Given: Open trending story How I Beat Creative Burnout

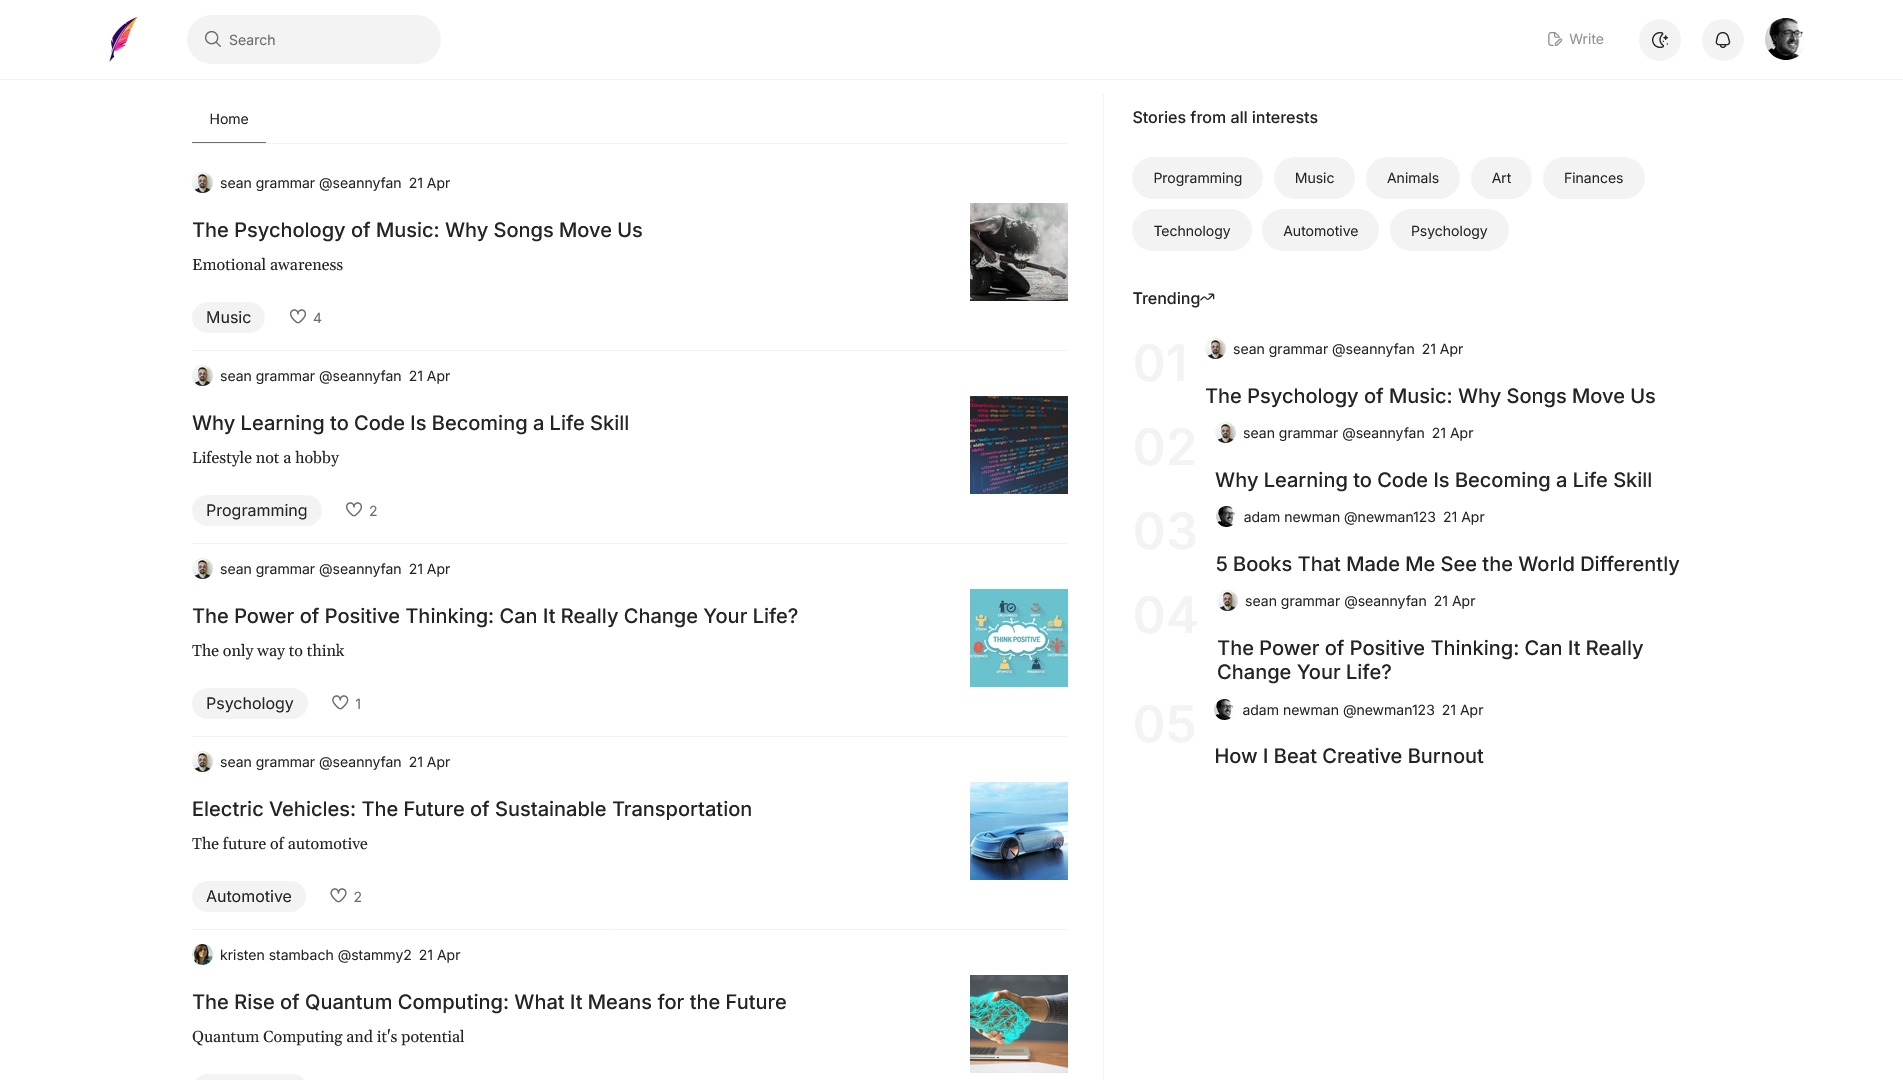Looking at the screenshot, I should point(1348,756).
